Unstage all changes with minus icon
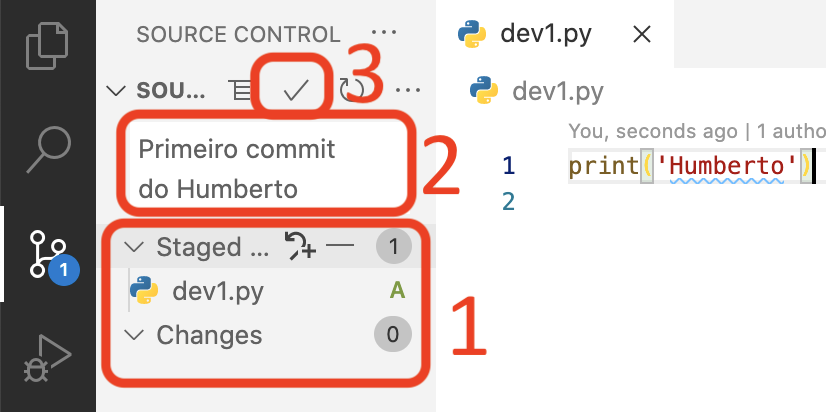 [340, 246]
